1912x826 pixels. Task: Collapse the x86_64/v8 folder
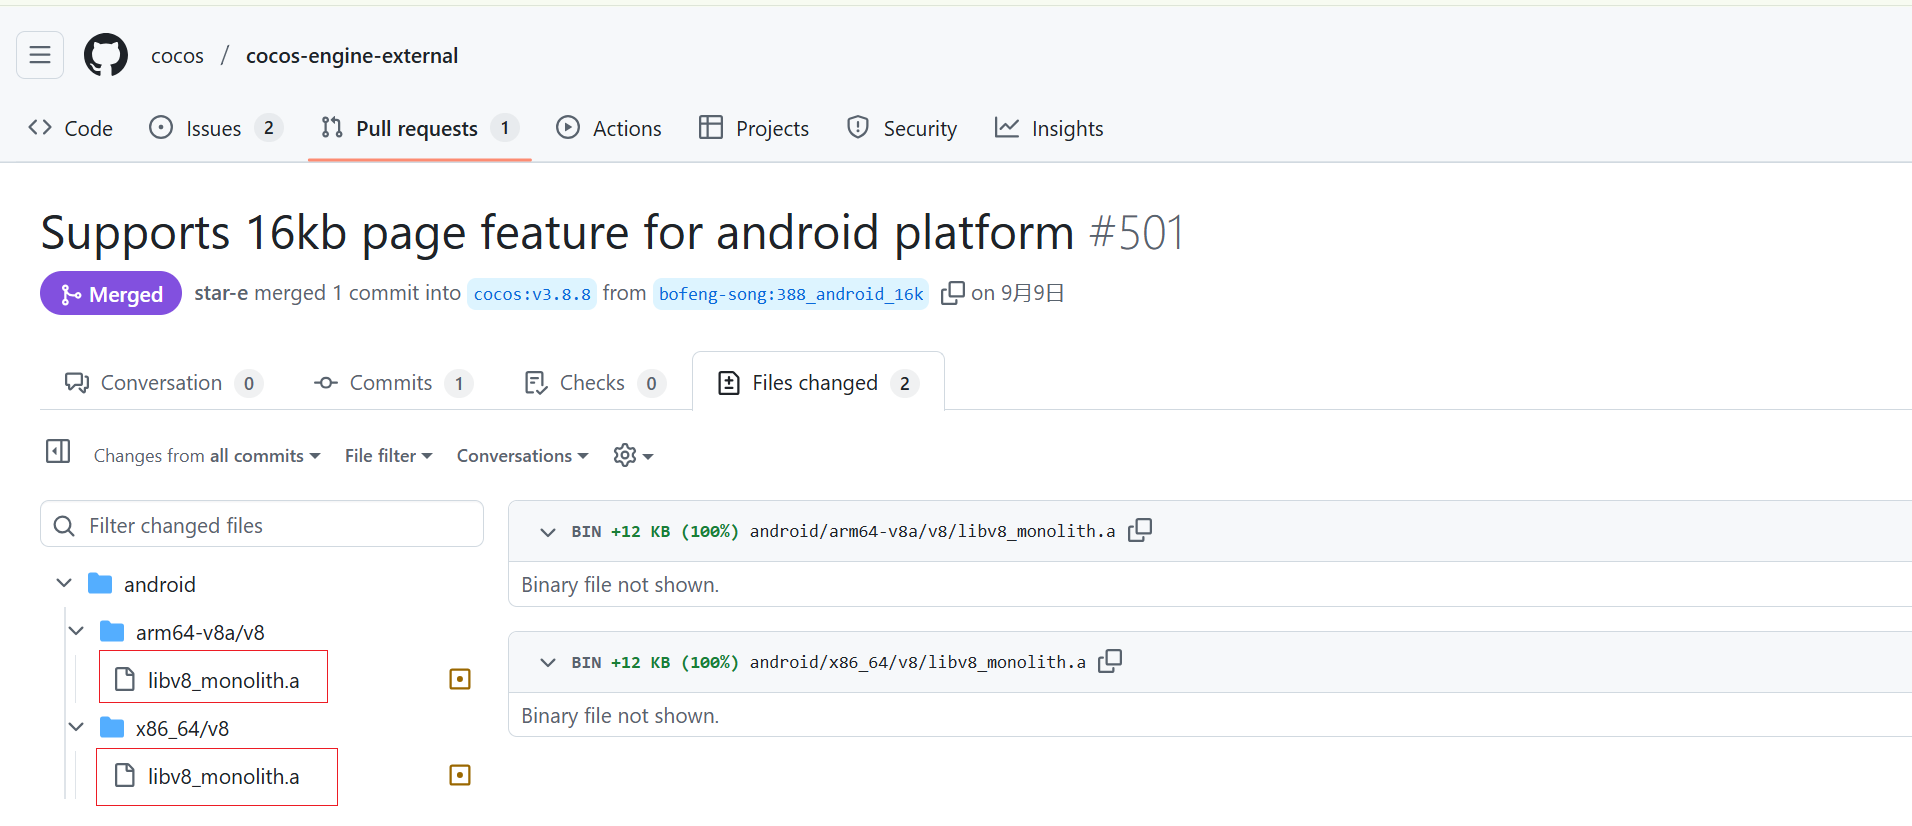tap(77, 727)
